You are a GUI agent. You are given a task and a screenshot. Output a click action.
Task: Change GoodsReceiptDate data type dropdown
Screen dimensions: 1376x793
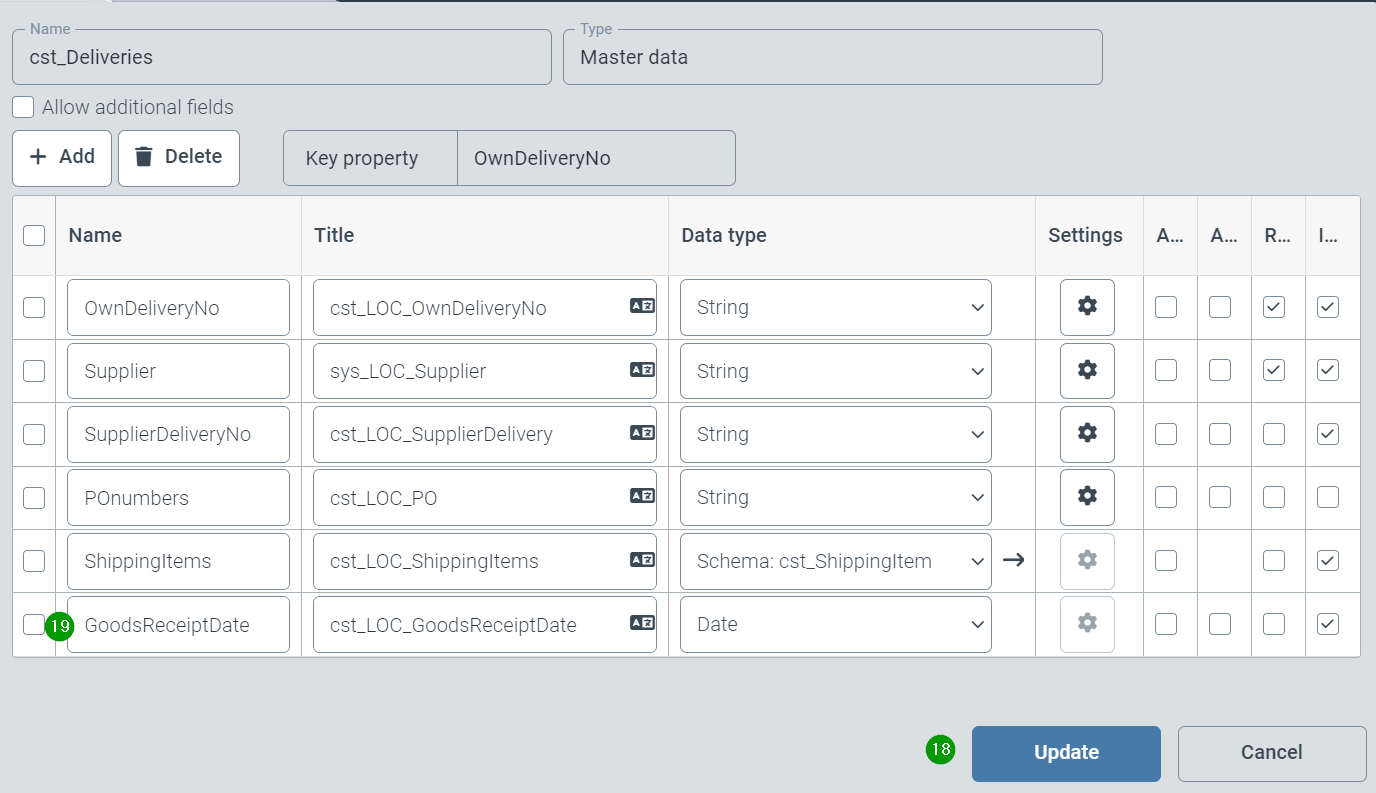point(835,624)
